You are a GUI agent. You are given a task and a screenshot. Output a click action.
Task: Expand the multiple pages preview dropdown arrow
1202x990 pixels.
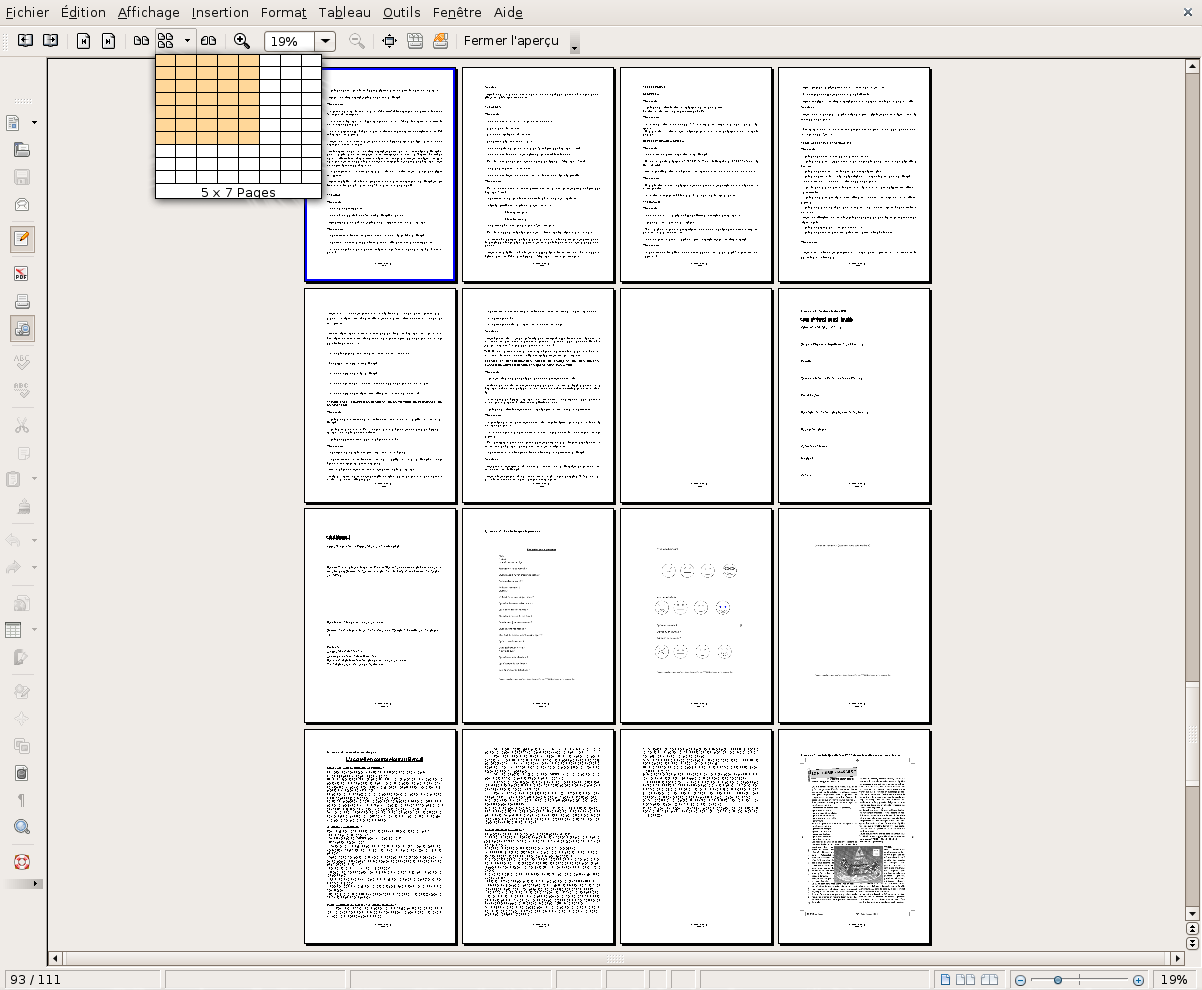point(187,41)
